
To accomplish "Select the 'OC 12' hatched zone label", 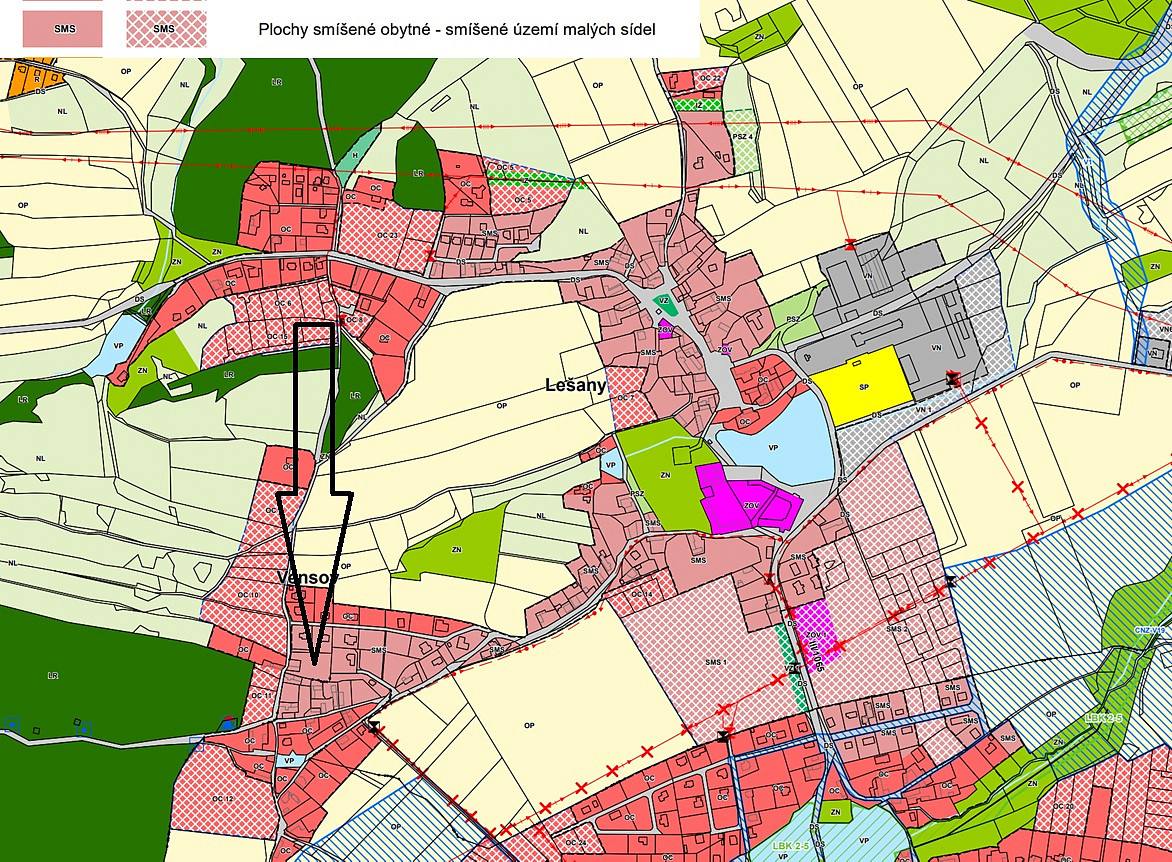I will tap(223, 799).
